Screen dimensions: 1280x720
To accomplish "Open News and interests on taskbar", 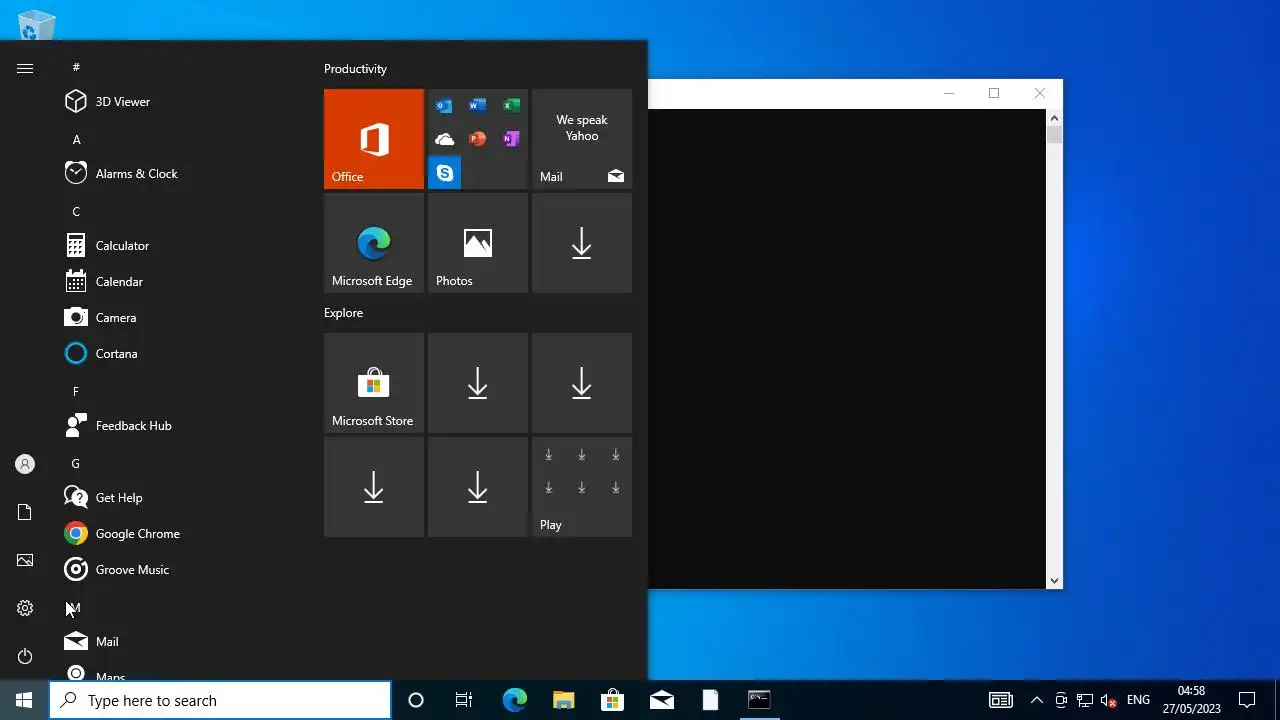I will (1000, 700).
